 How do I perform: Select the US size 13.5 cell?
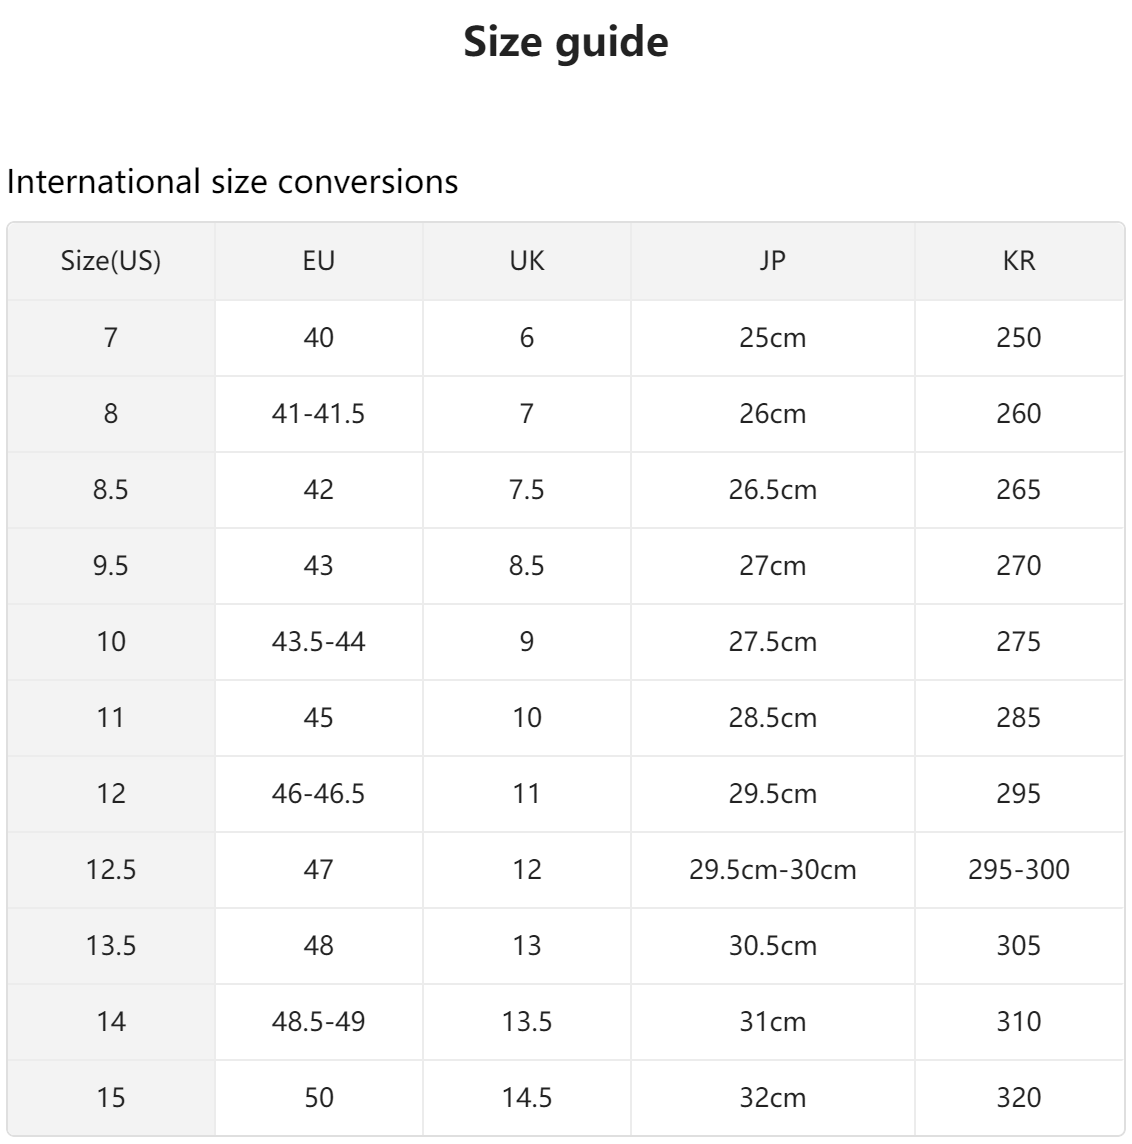tap(111, 945)
